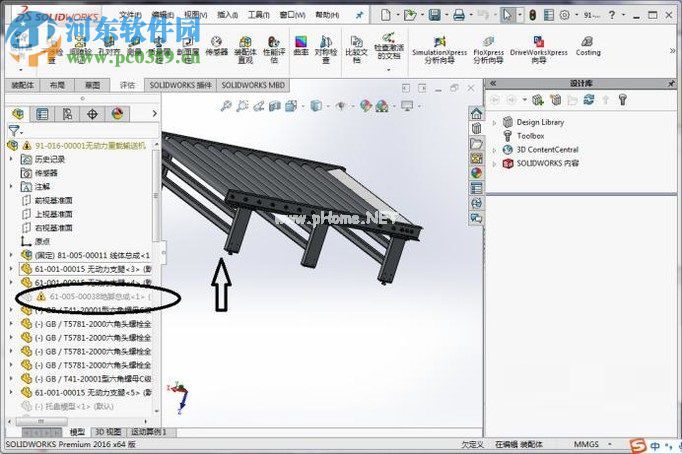Launch the SimulationXpress analysis wizard
This screenshot has height=454, width=682.
pyautogui.click(x=440, y=50)
